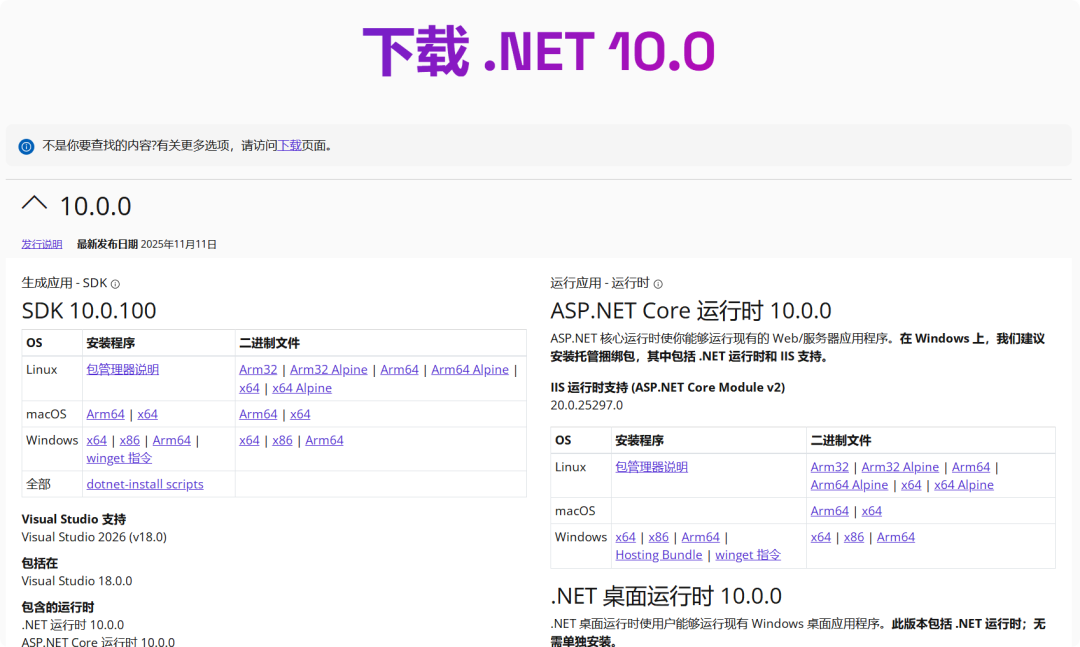1080x647 pixels.
Task: Click .NET 运行时 10.0.0 under 包含的运行时
Action: [x=72, y=625]
